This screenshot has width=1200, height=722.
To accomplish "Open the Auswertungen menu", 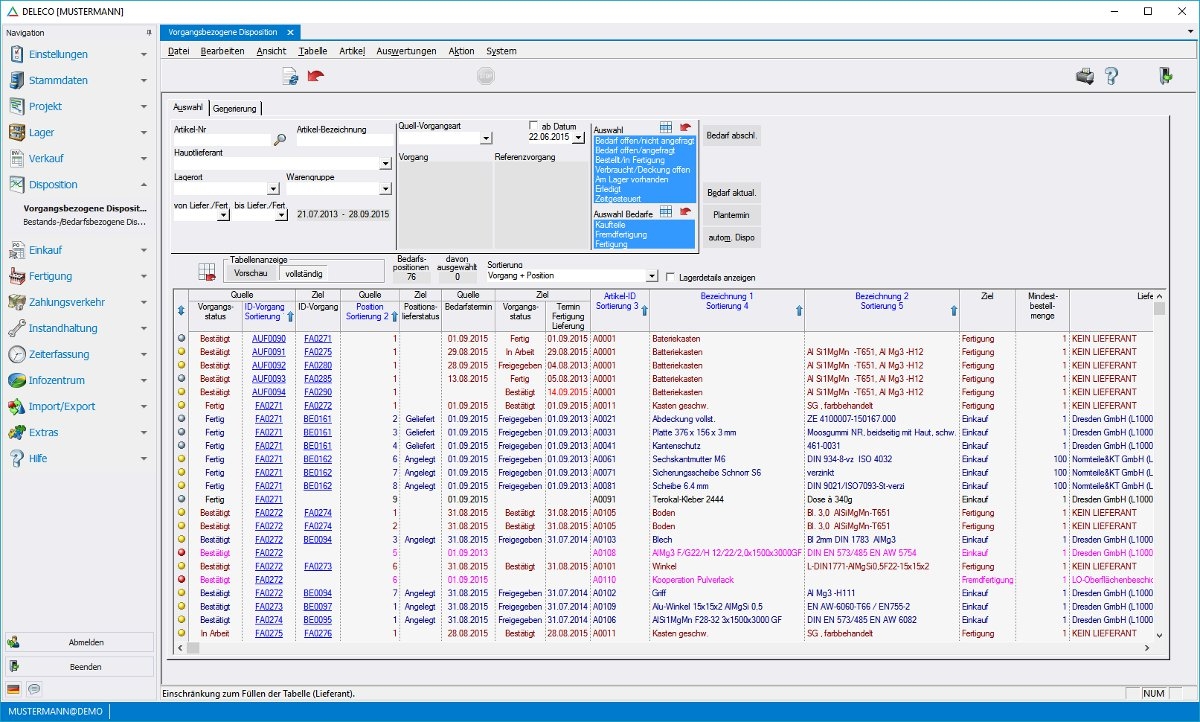I will click(x=406, y=51).
